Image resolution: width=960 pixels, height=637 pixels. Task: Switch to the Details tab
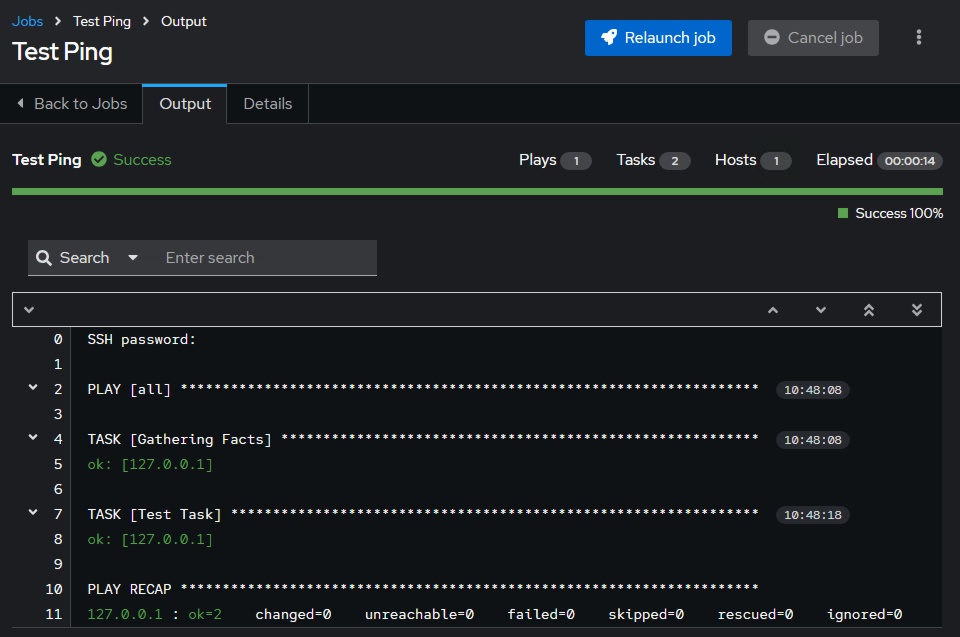pyautogui.click(x=267, y=103)
